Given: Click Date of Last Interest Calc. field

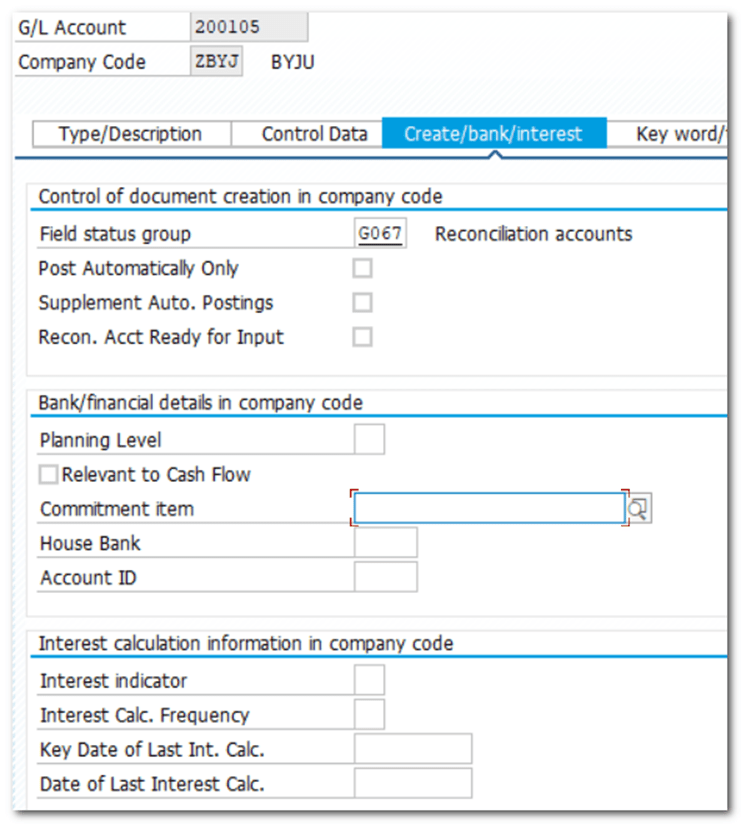Looking at the screenshot, I should click(x=412, y=784).
